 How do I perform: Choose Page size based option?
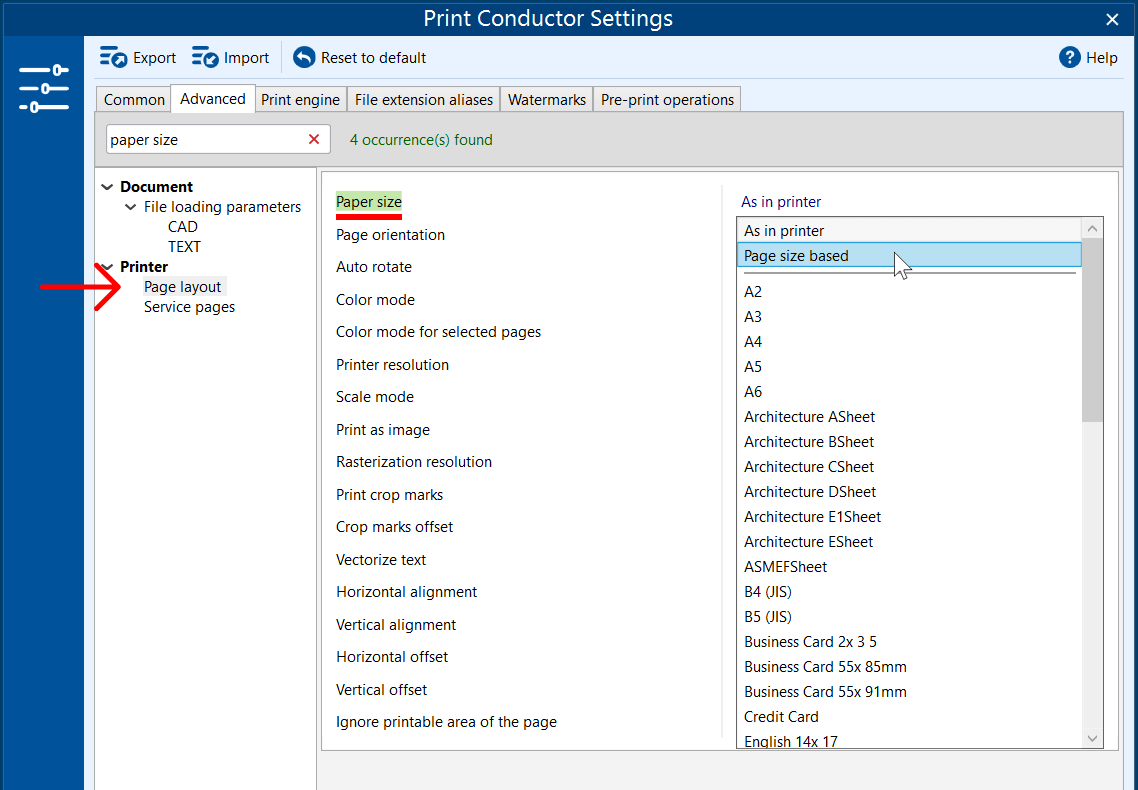[796, 256]
